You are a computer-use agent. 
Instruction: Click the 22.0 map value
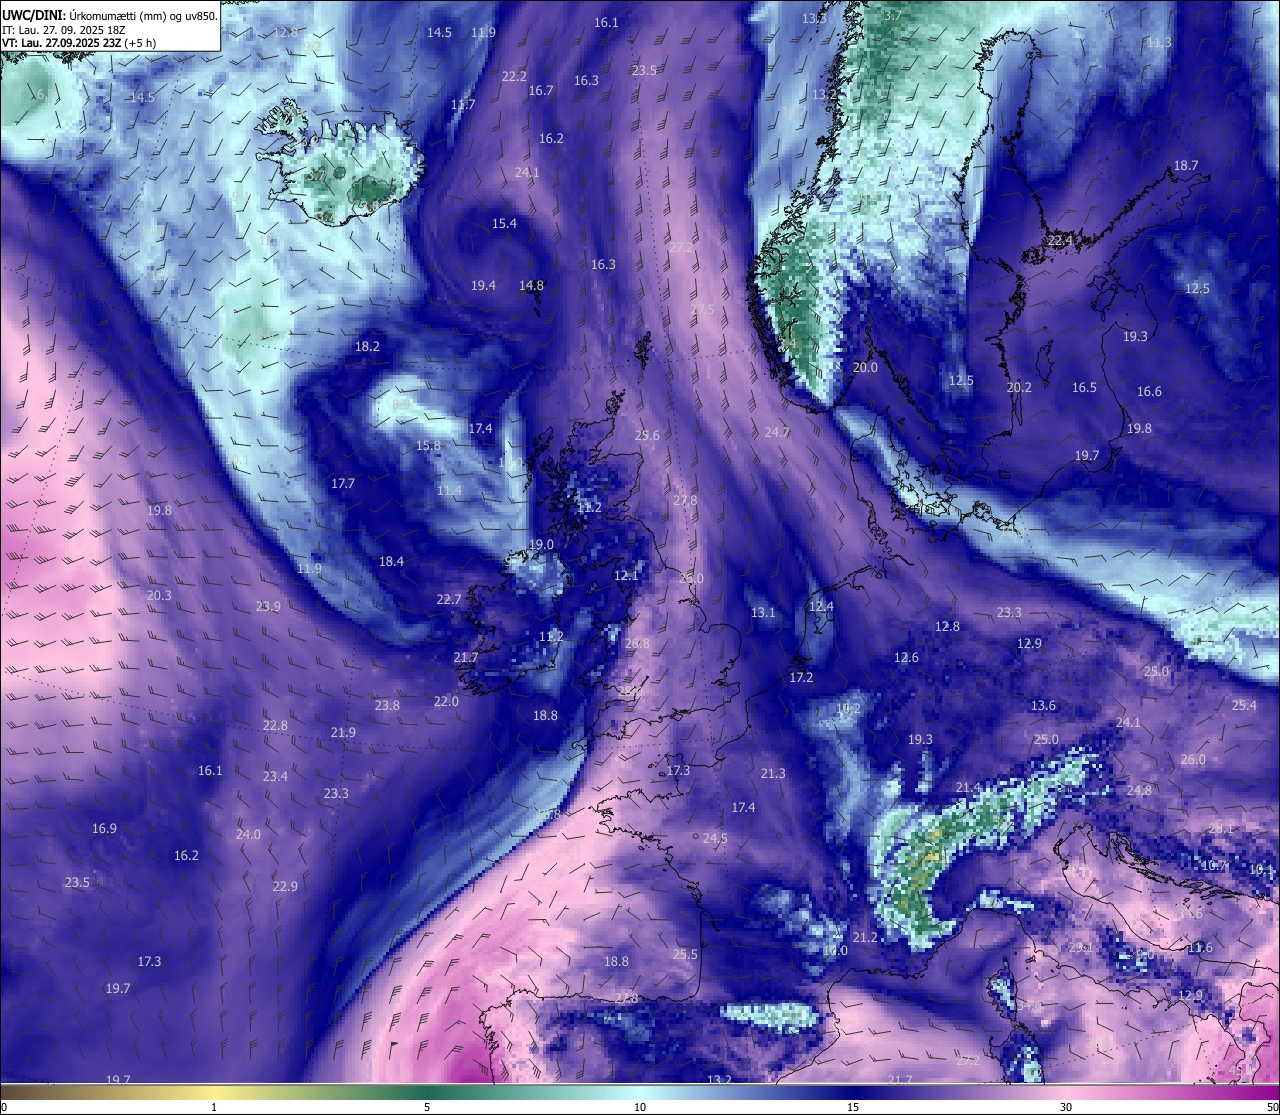point(446,702)
